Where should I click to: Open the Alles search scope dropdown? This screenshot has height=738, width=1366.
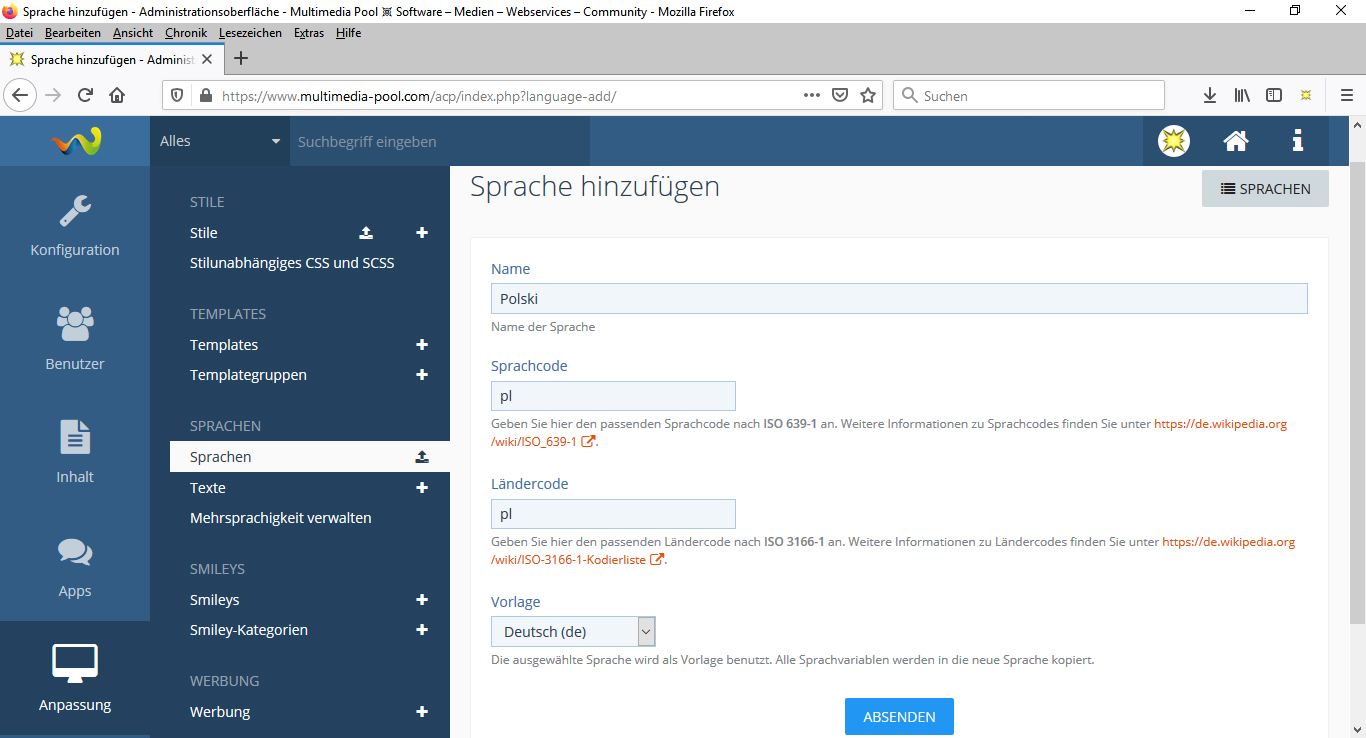(220, 141)
